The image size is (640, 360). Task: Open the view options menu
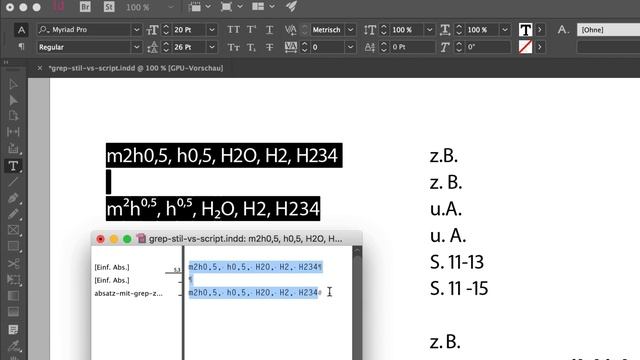(x=200, y=7)
